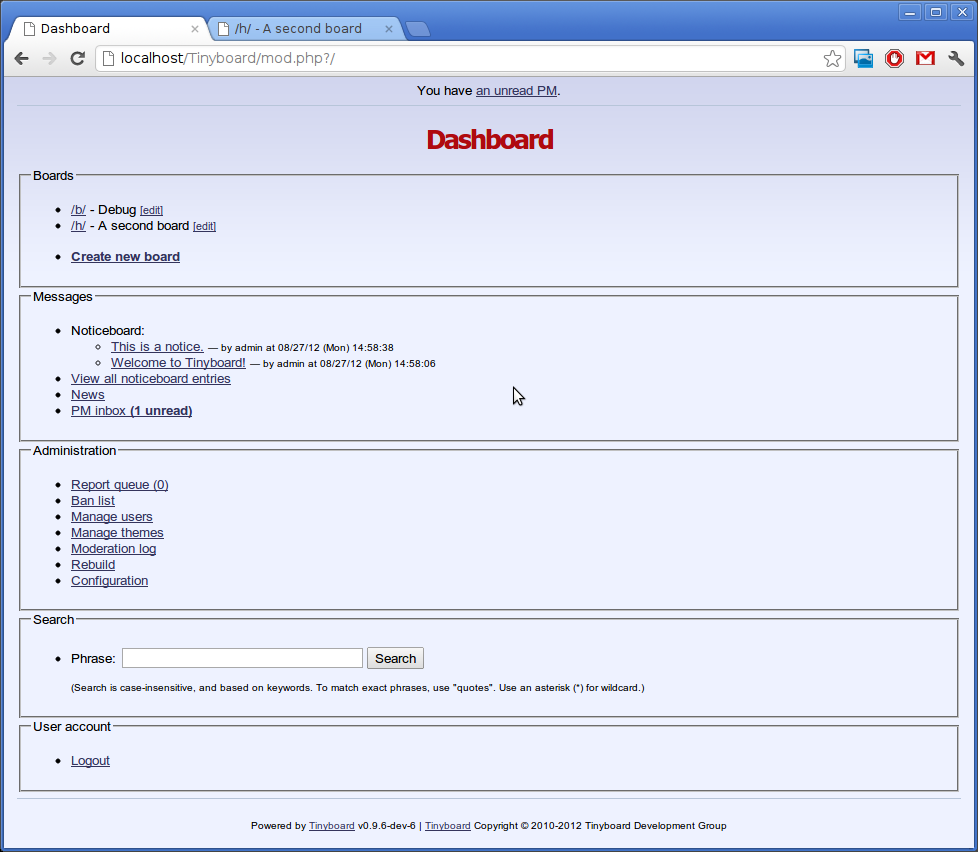Open the Moderation log
The height and width of the screenshot is (852, 978).
point(113,549)
